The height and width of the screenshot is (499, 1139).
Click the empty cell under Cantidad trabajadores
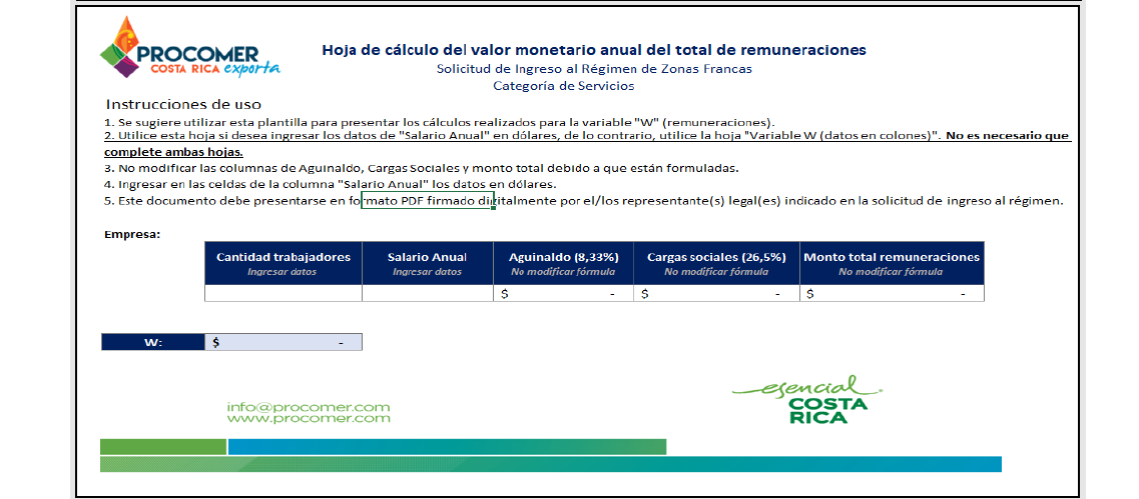283,294
